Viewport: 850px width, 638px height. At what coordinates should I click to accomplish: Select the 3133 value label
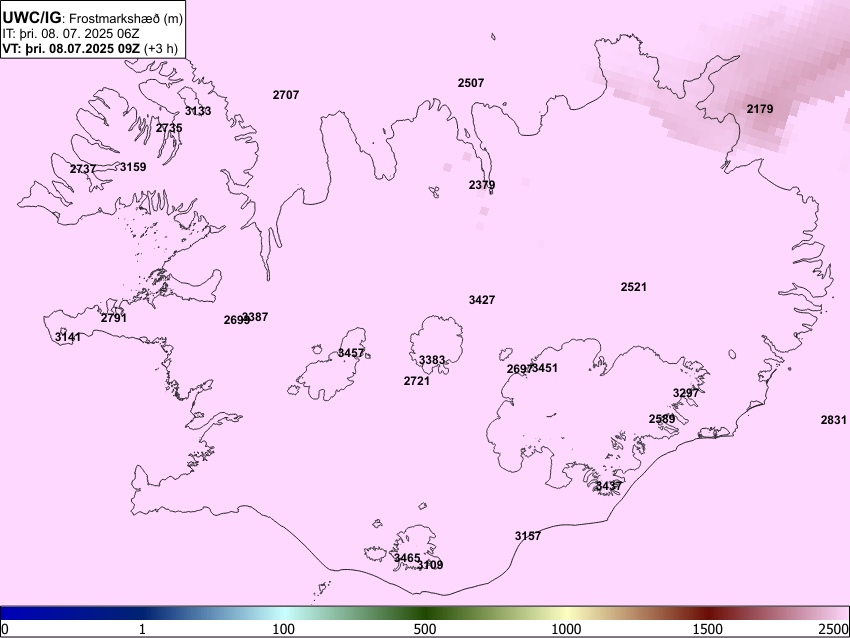point(198,111)
